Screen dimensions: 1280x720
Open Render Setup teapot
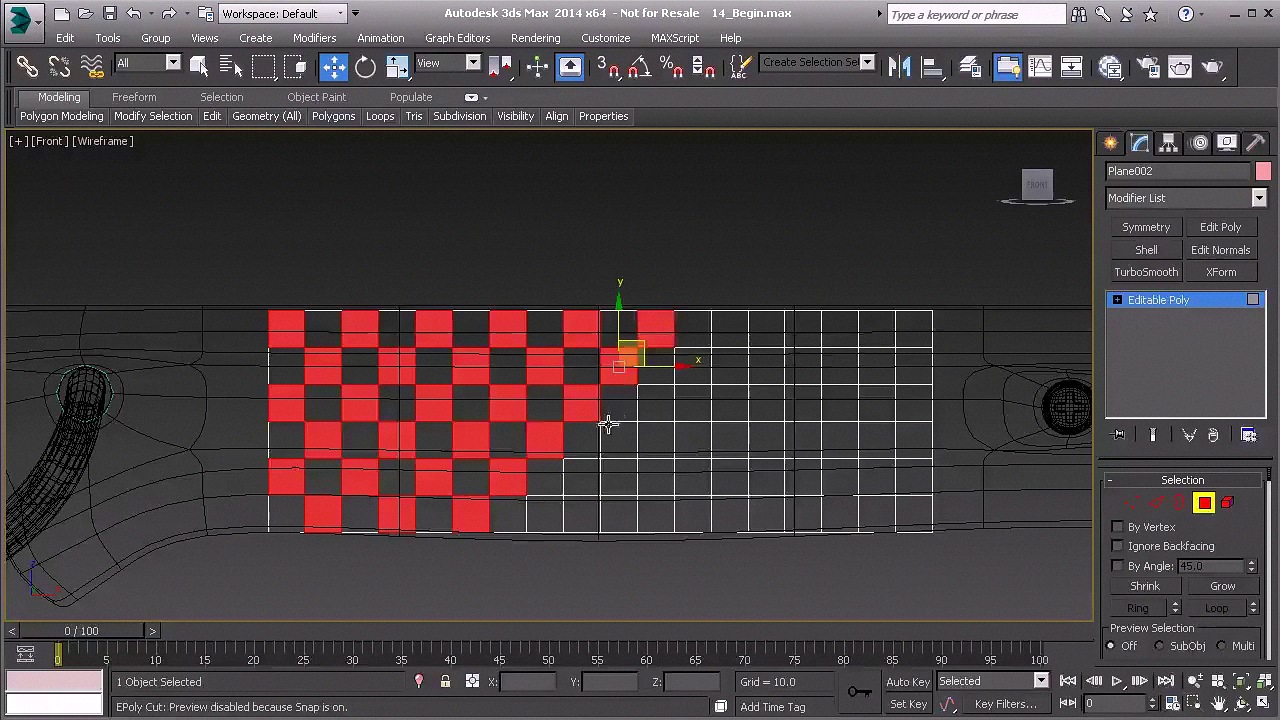tap(1148, 67)
